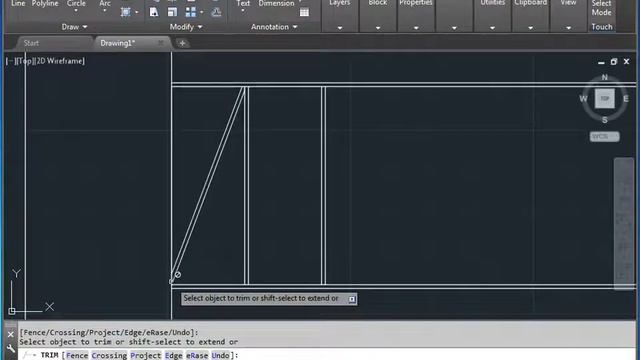Choose the Circle draw tool
This screenshot has width=640, height=360.
click(x=76, y=4)
